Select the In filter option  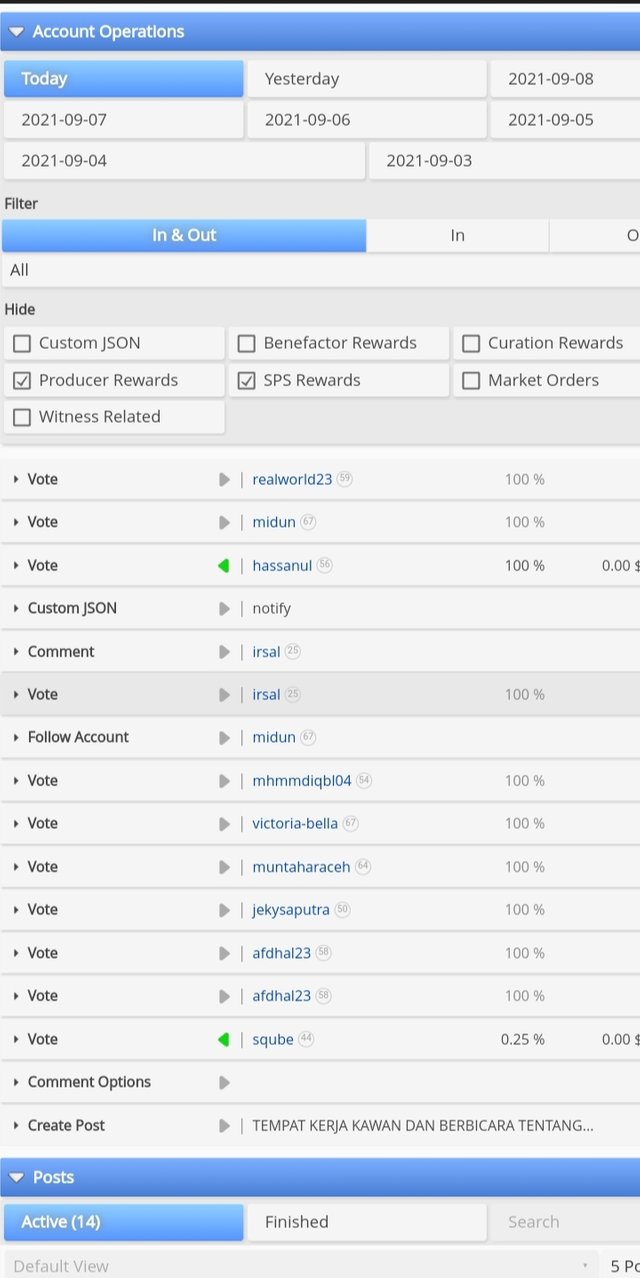pos(457,236)
